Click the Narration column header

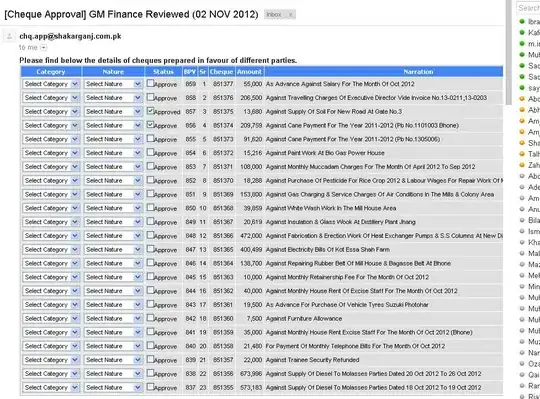point(418,72)
